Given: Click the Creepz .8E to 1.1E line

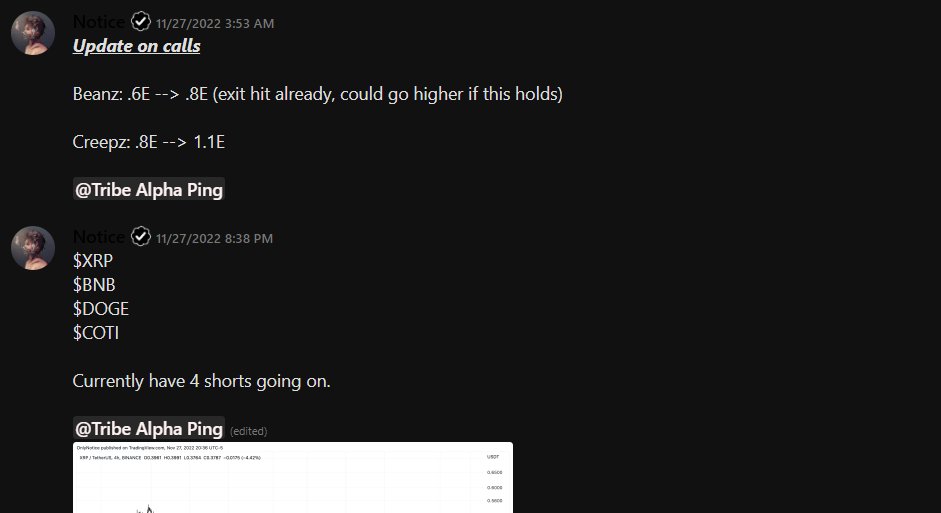Looking at the screenshot, I should tap(149, 142).
